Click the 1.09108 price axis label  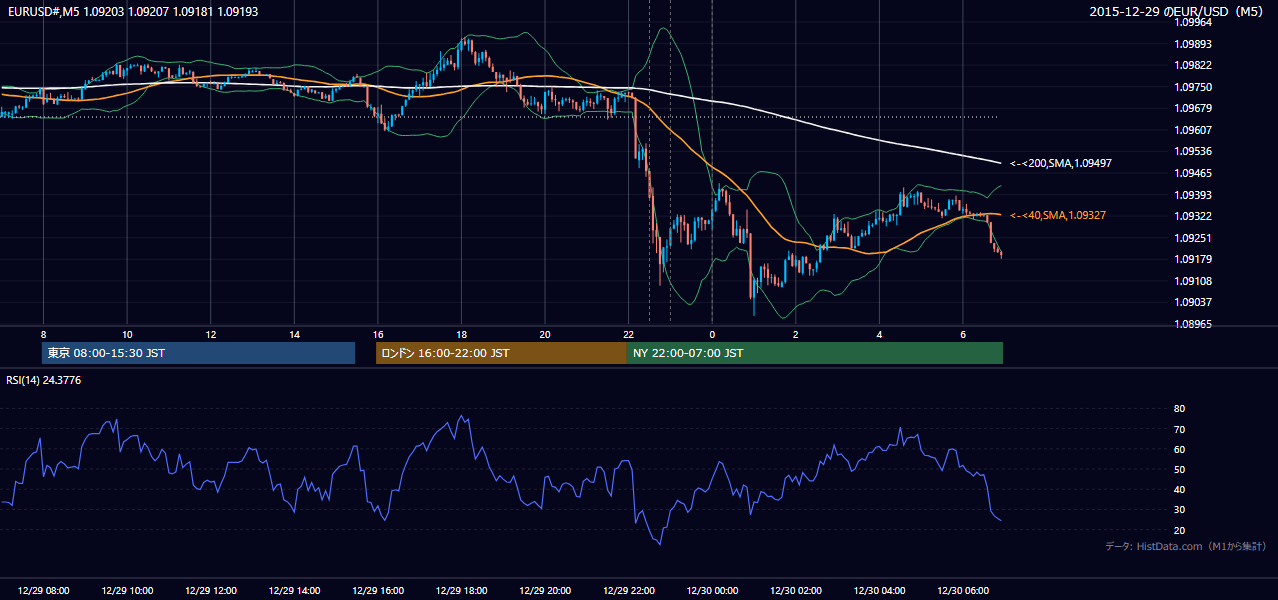coord(1194,281)
